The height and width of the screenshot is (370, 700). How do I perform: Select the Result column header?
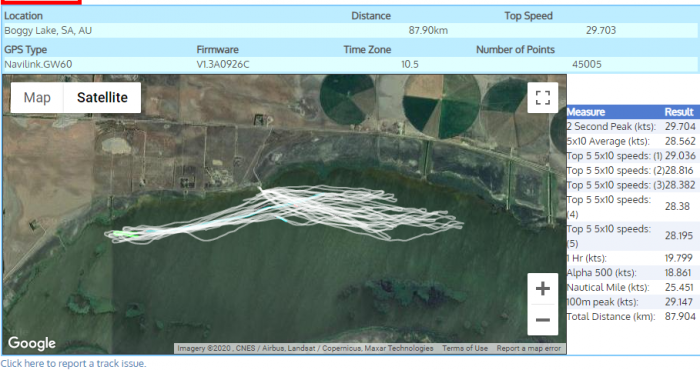tap(679, 112)
